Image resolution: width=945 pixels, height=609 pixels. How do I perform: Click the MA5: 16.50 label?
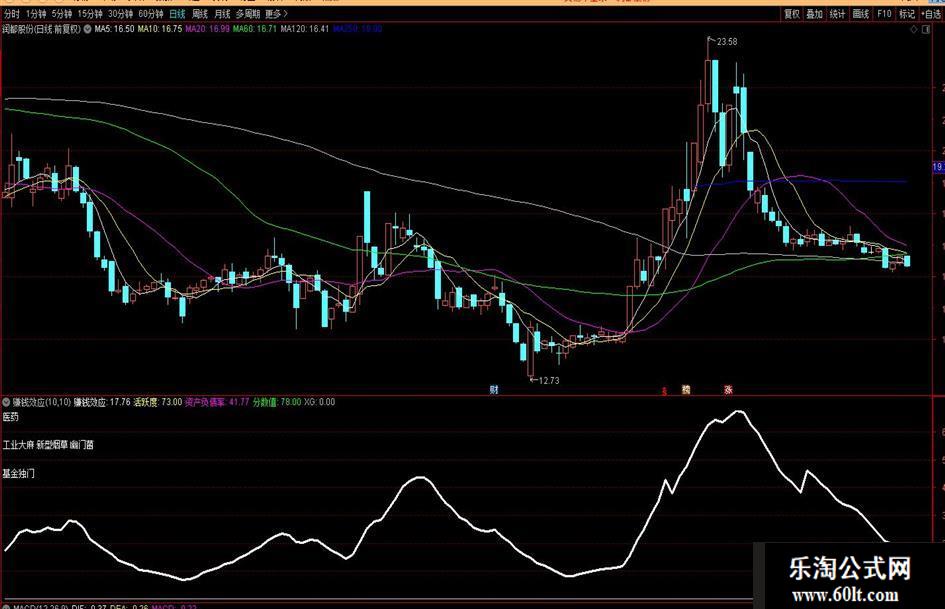[x=115, y=28]
